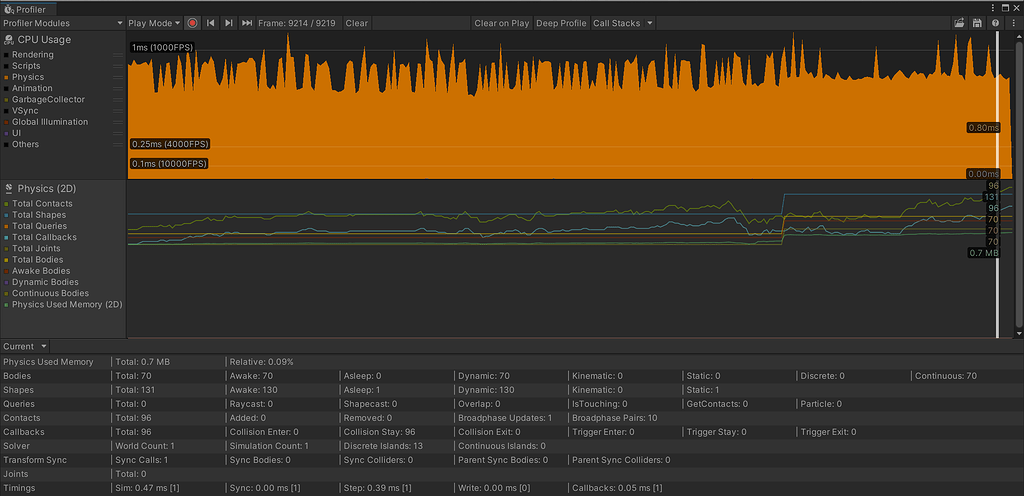Image resolution: width=1024 pixels, height=496 pixels.
Task: Step to next frame
Action: coord(229,23)
